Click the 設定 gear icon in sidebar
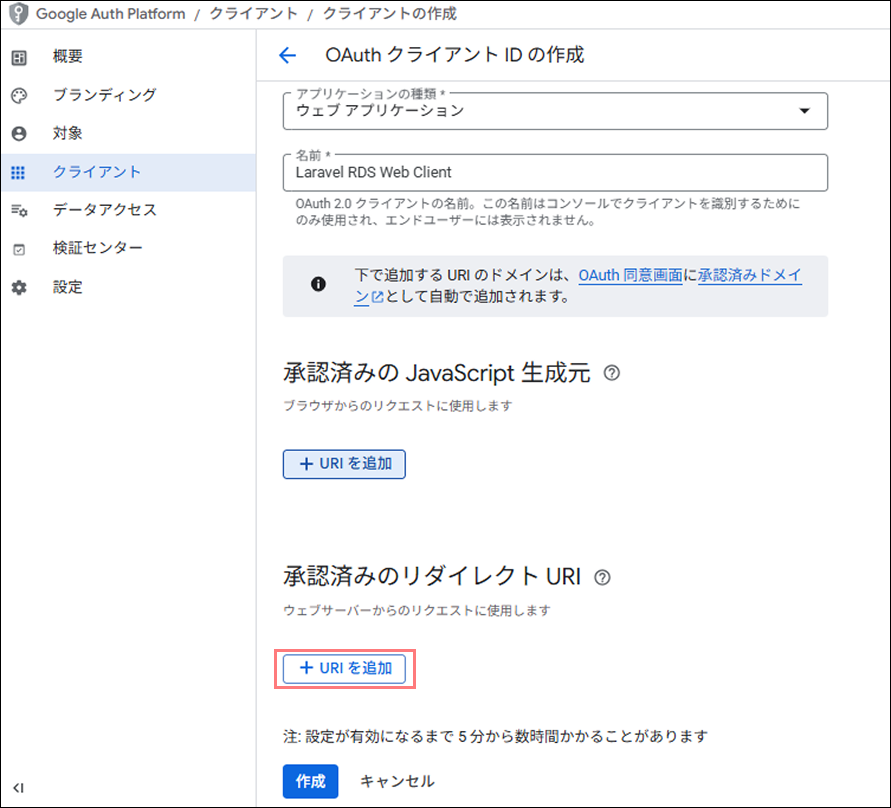Viewport: 891px width, 808px height. (x=18, y=287)
